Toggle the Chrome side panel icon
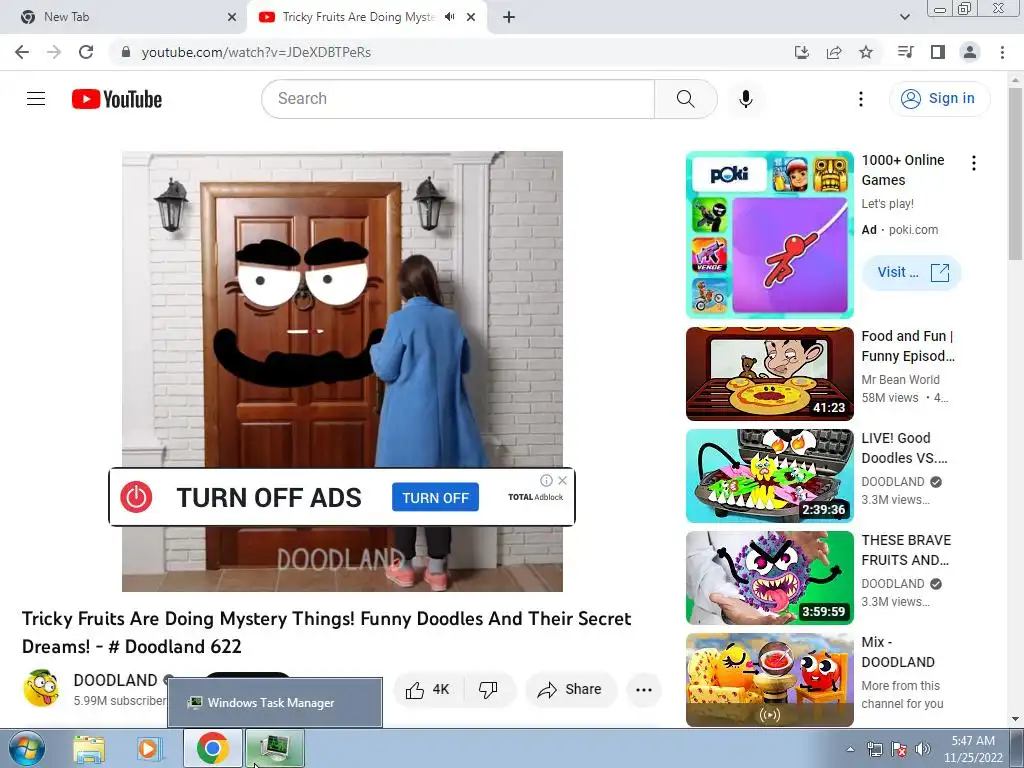 click(938, 52)
